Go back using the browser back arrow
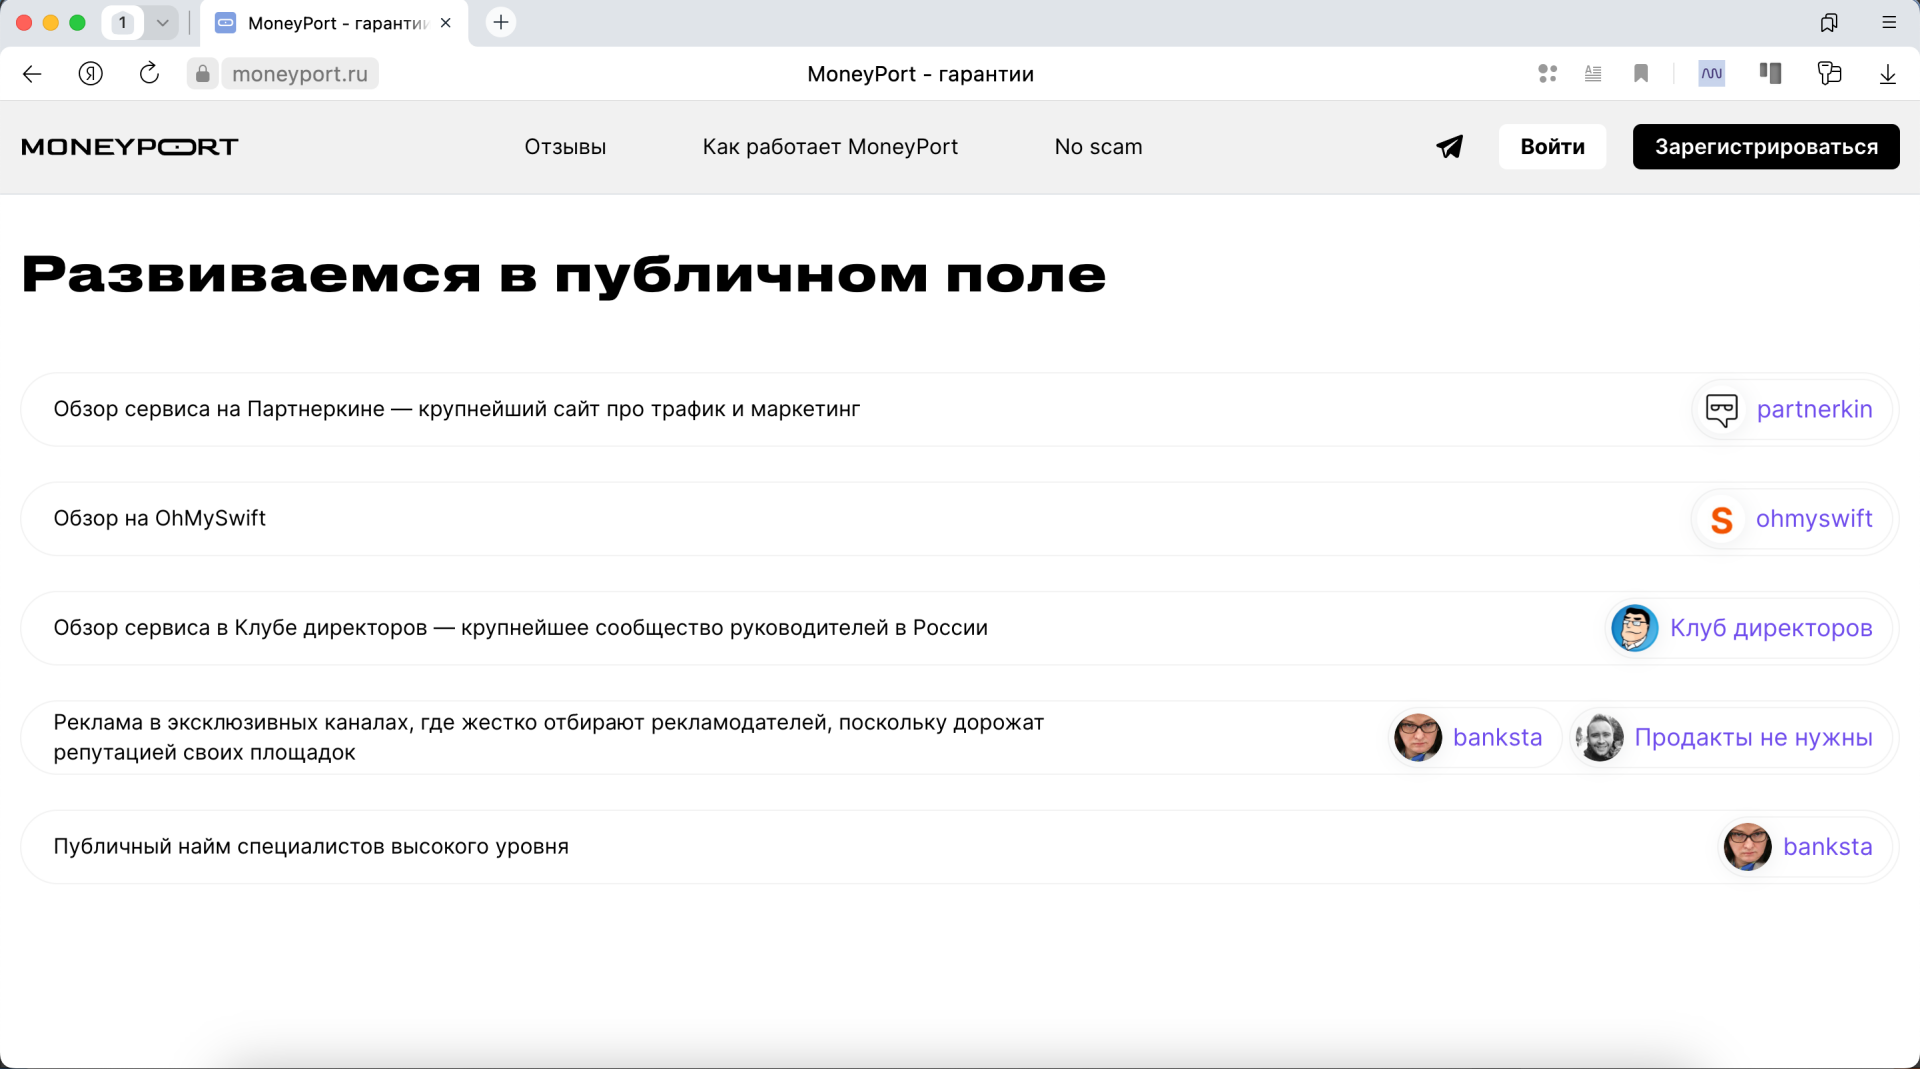The width and height of the screenshot is (1920, 1069). (32, 74)
